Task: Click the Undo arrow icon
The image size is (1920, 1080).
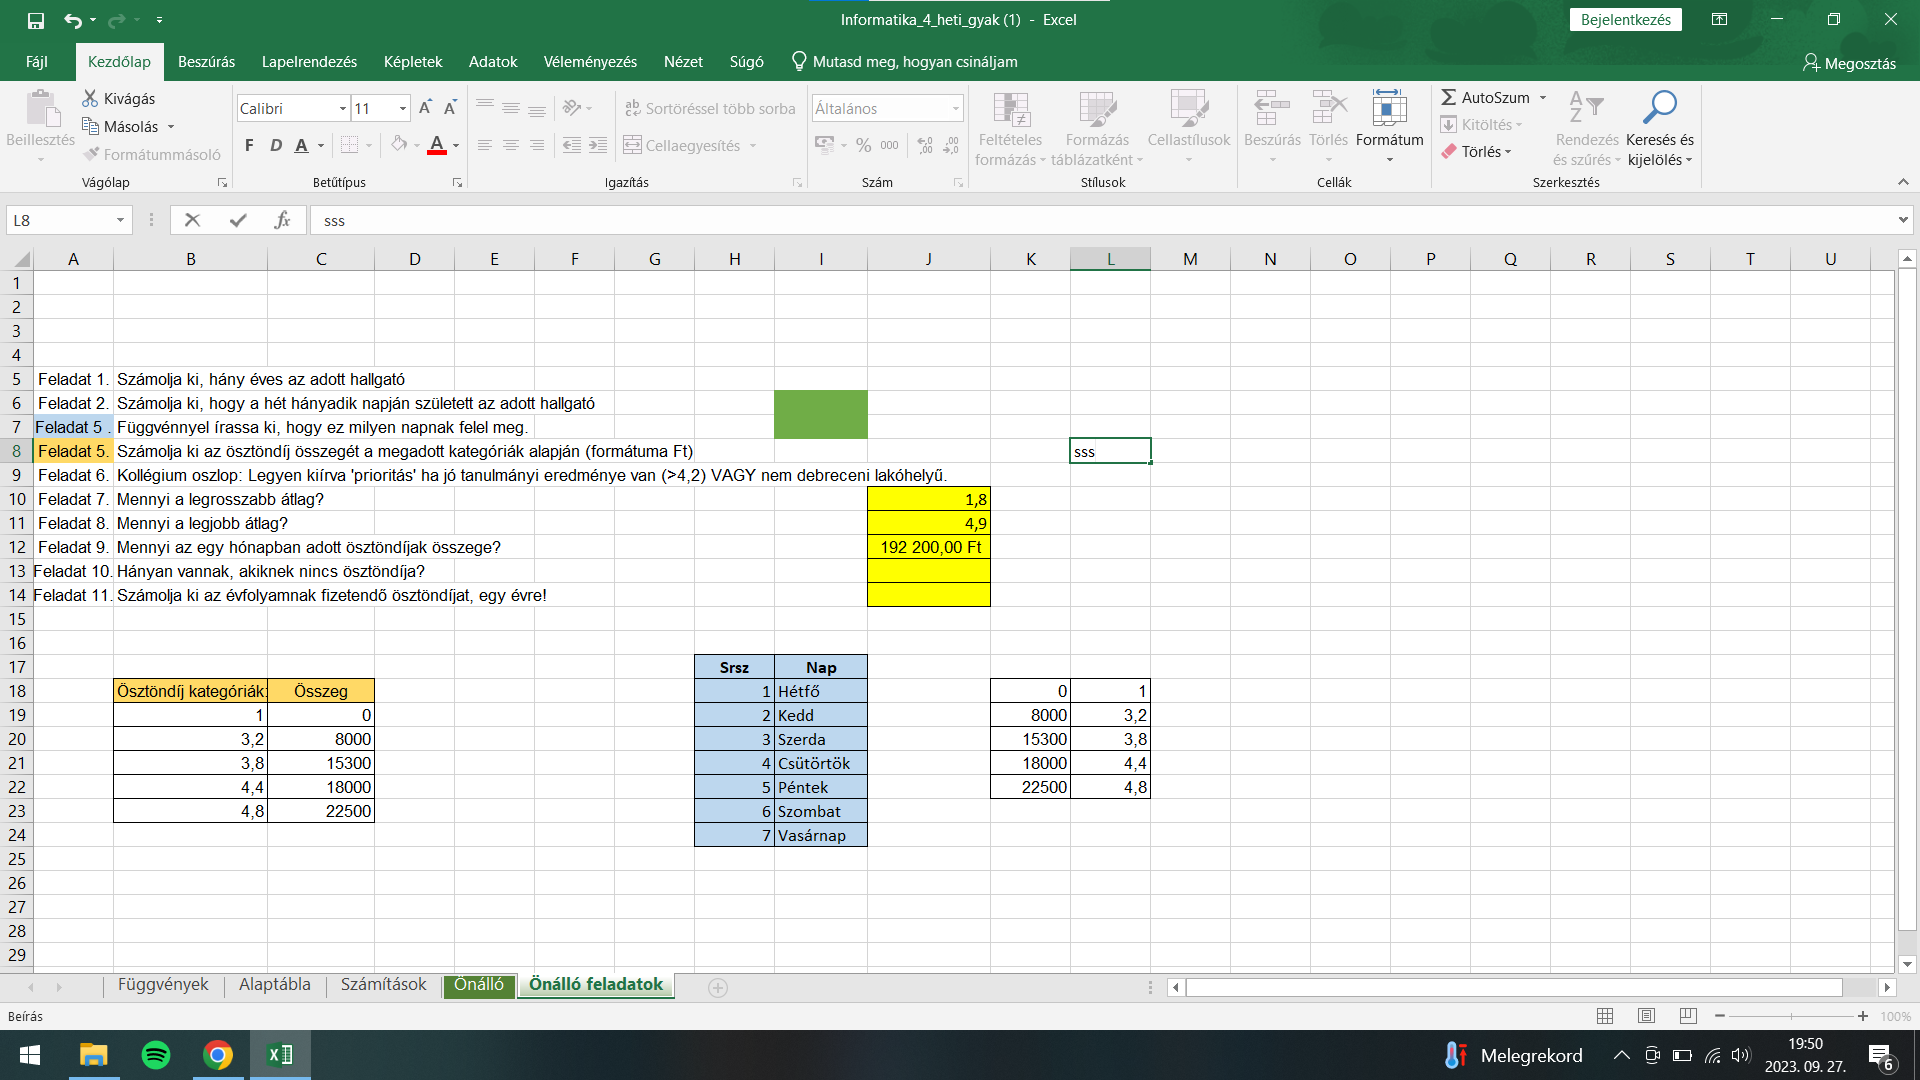Action: [72, 20]
